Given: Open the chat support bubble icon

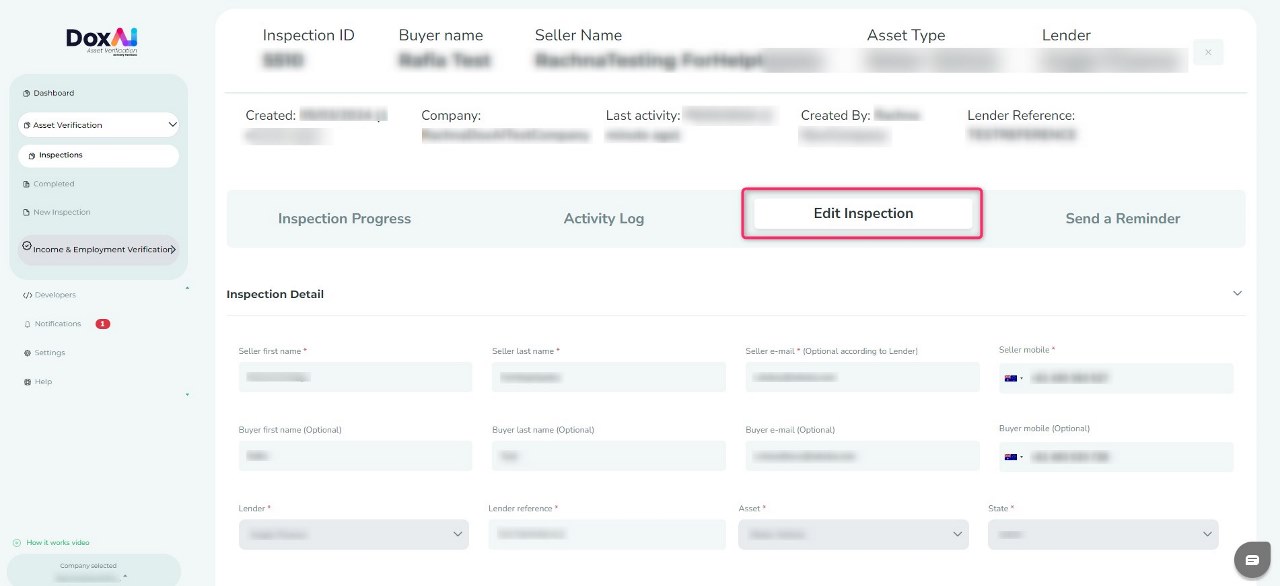Looking at the screenshot, I should click(x=1250, y=560).
